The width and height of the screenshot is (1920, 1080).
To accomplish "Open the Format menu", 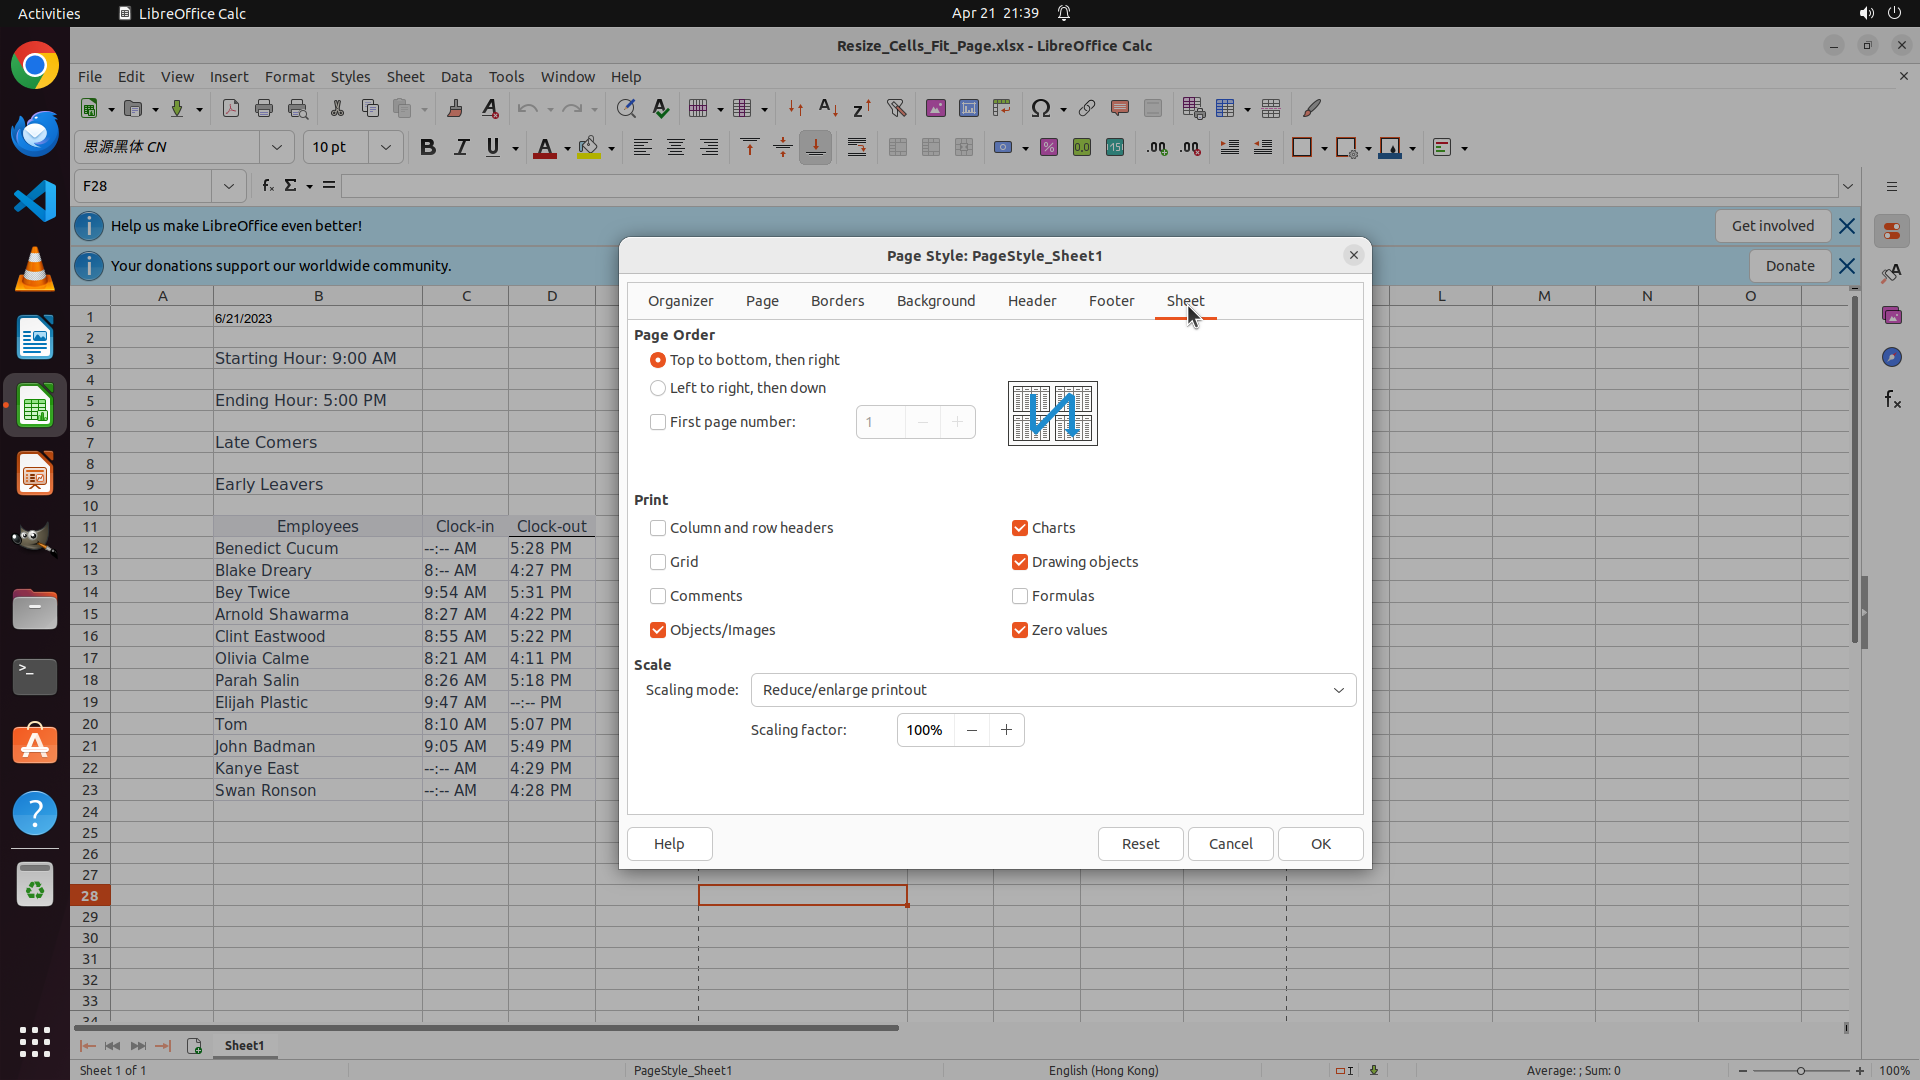I will click(289, 77).
